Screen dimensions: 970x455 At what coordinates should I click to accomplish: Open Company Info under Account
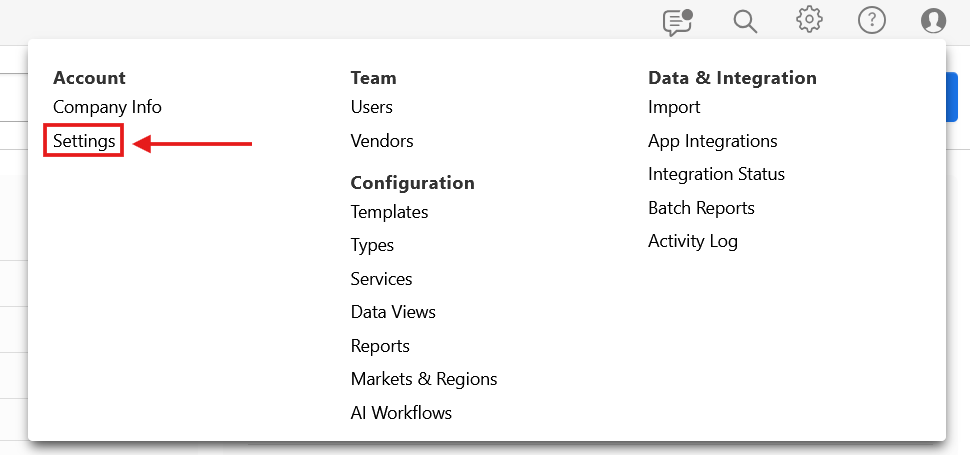tap(107, 107)
